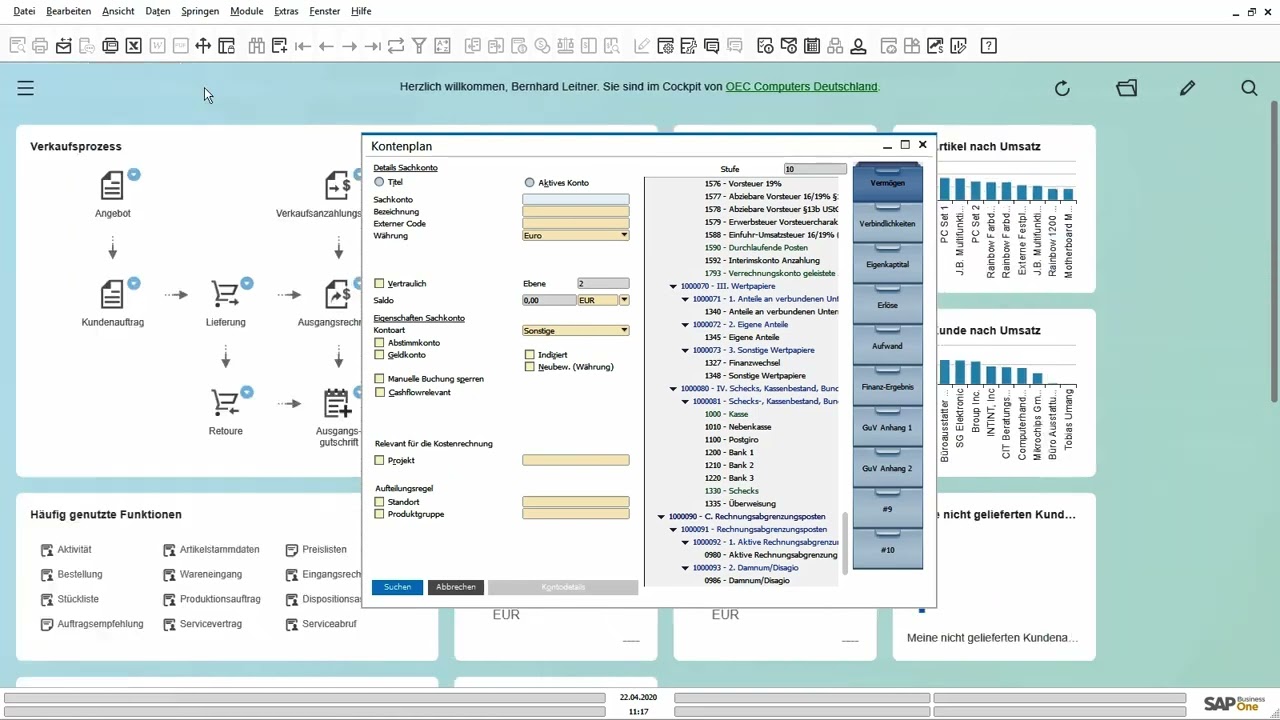Click the Sachkonto input field

point(576,200)
